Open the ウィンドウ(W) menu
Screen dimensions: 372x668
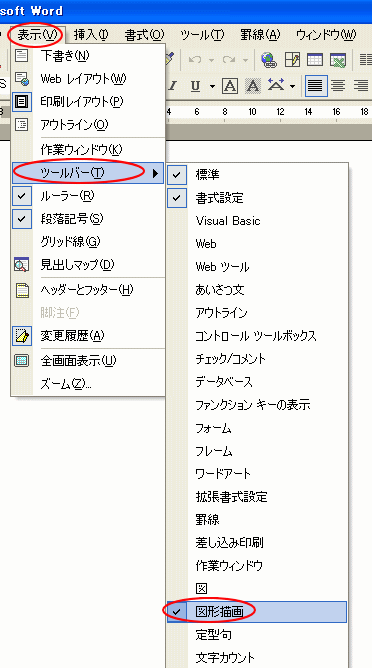(326, 35)
